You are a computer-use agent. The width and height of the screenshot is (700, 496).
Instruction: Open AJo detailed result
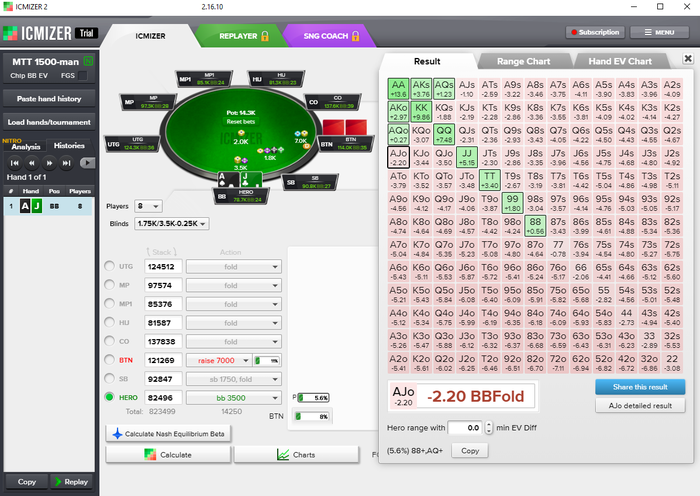point(640,405)
